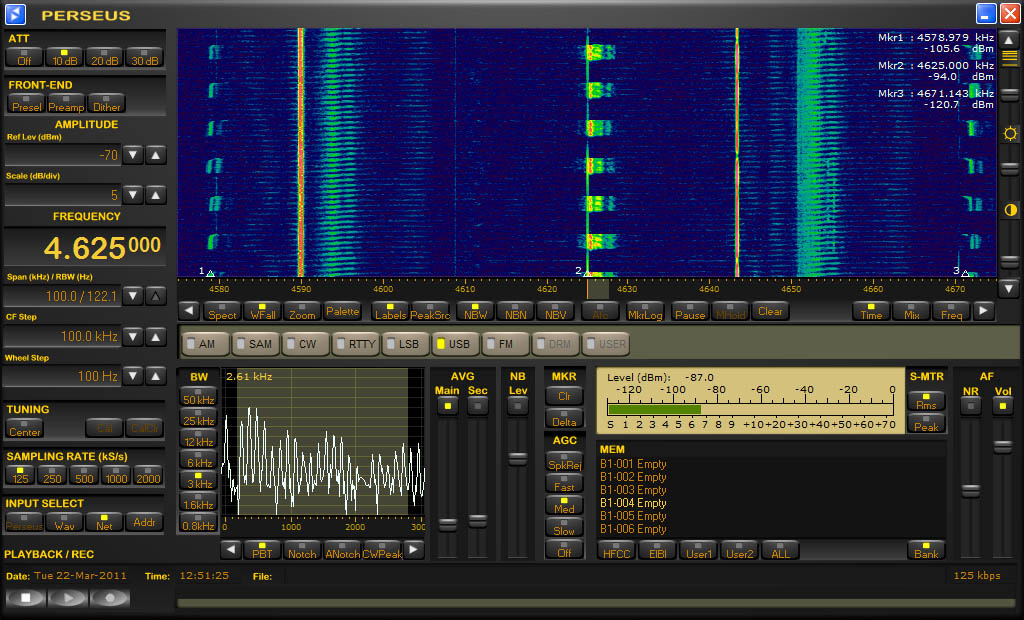Set sampling rate to 250 kS/s

pos(52,475)
